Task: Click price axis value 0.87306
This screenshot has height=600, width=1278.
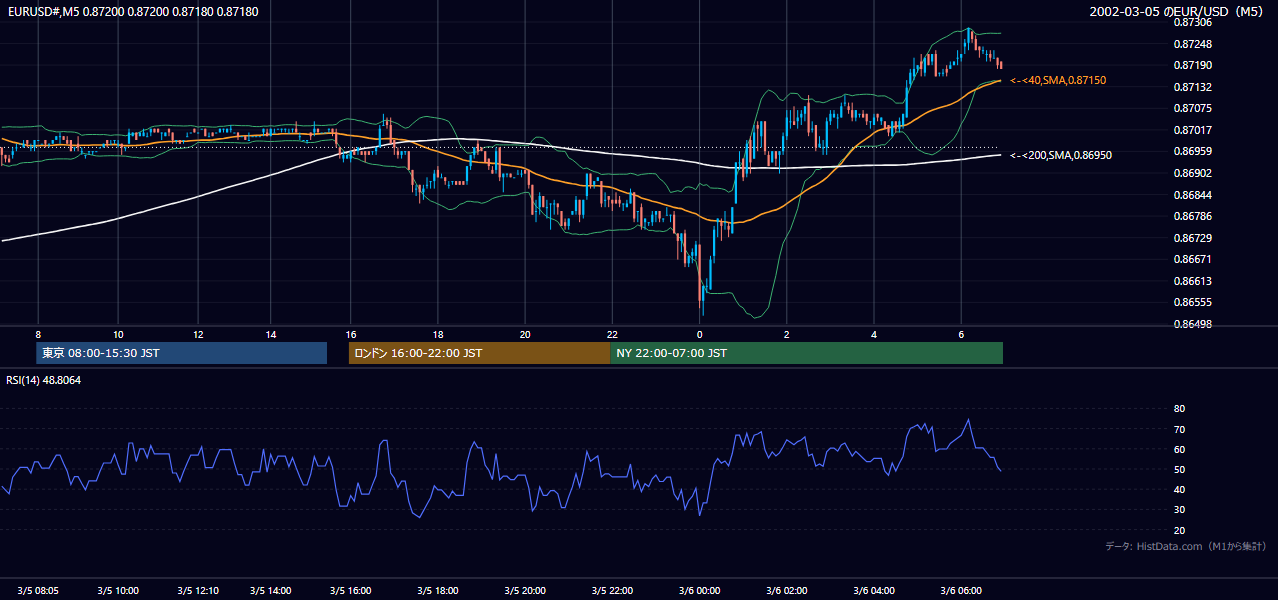Action: point(1192,22)
